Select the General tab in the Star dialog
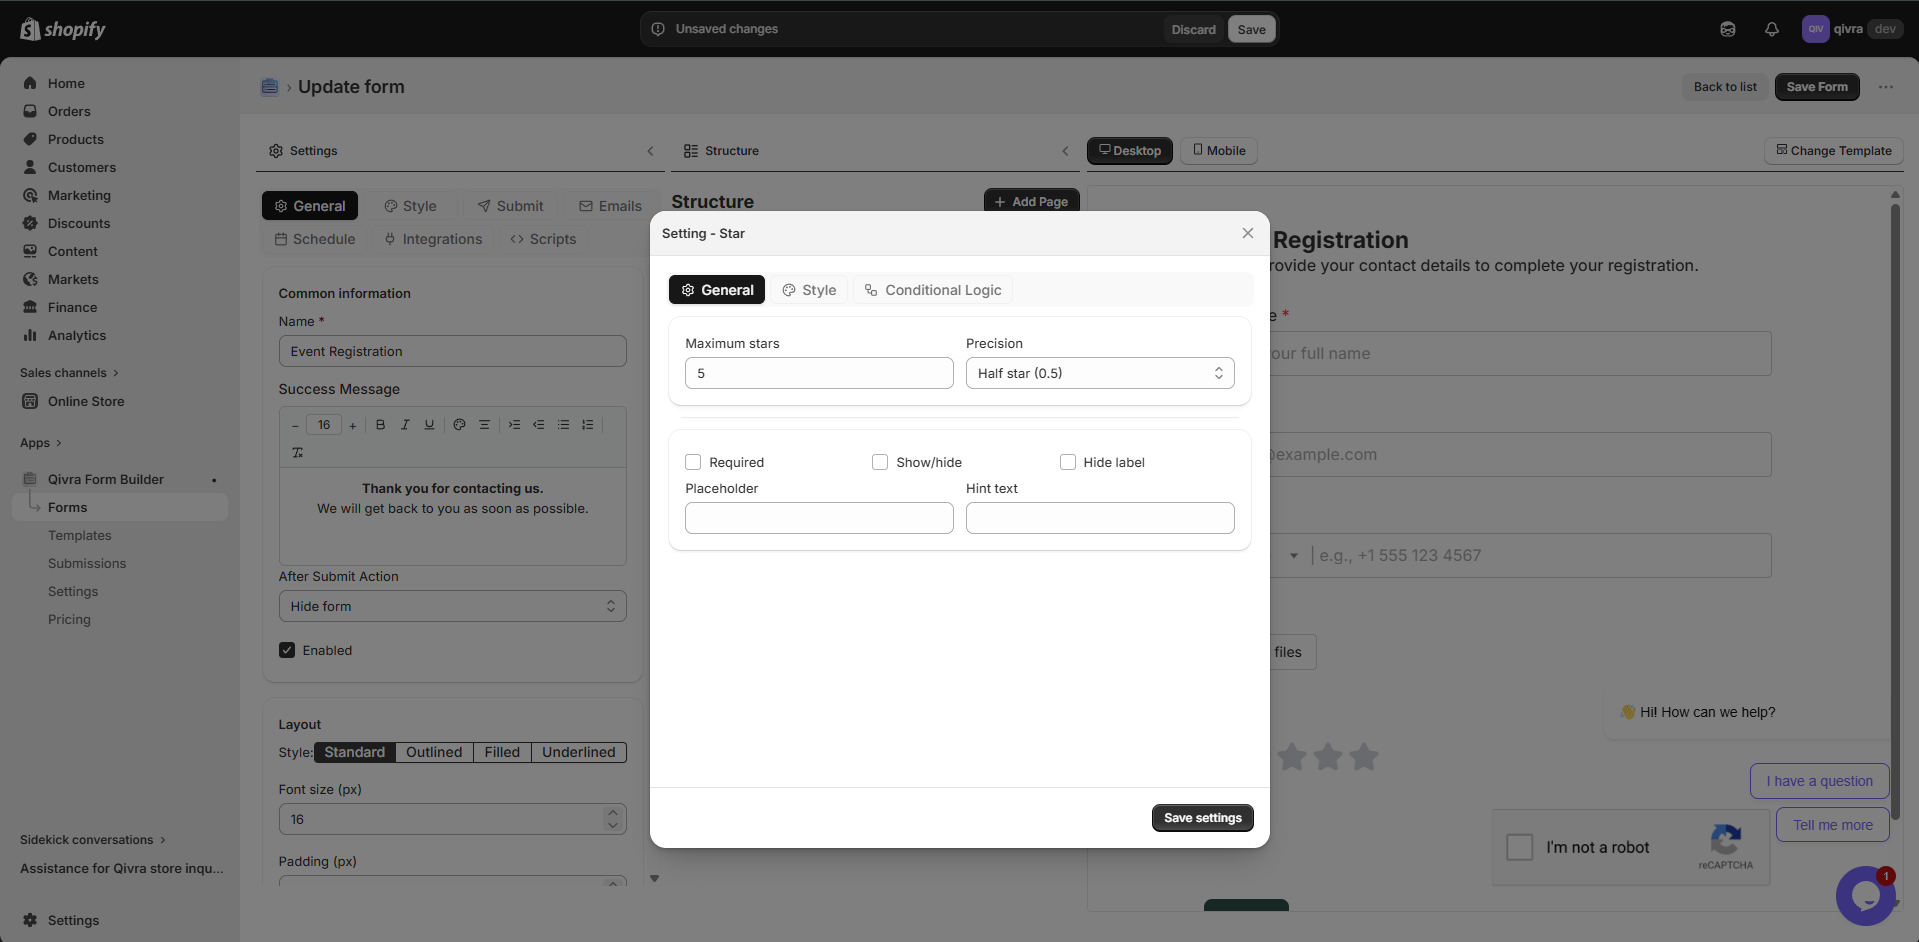1919x942 pixels. (x=717, y=290)
